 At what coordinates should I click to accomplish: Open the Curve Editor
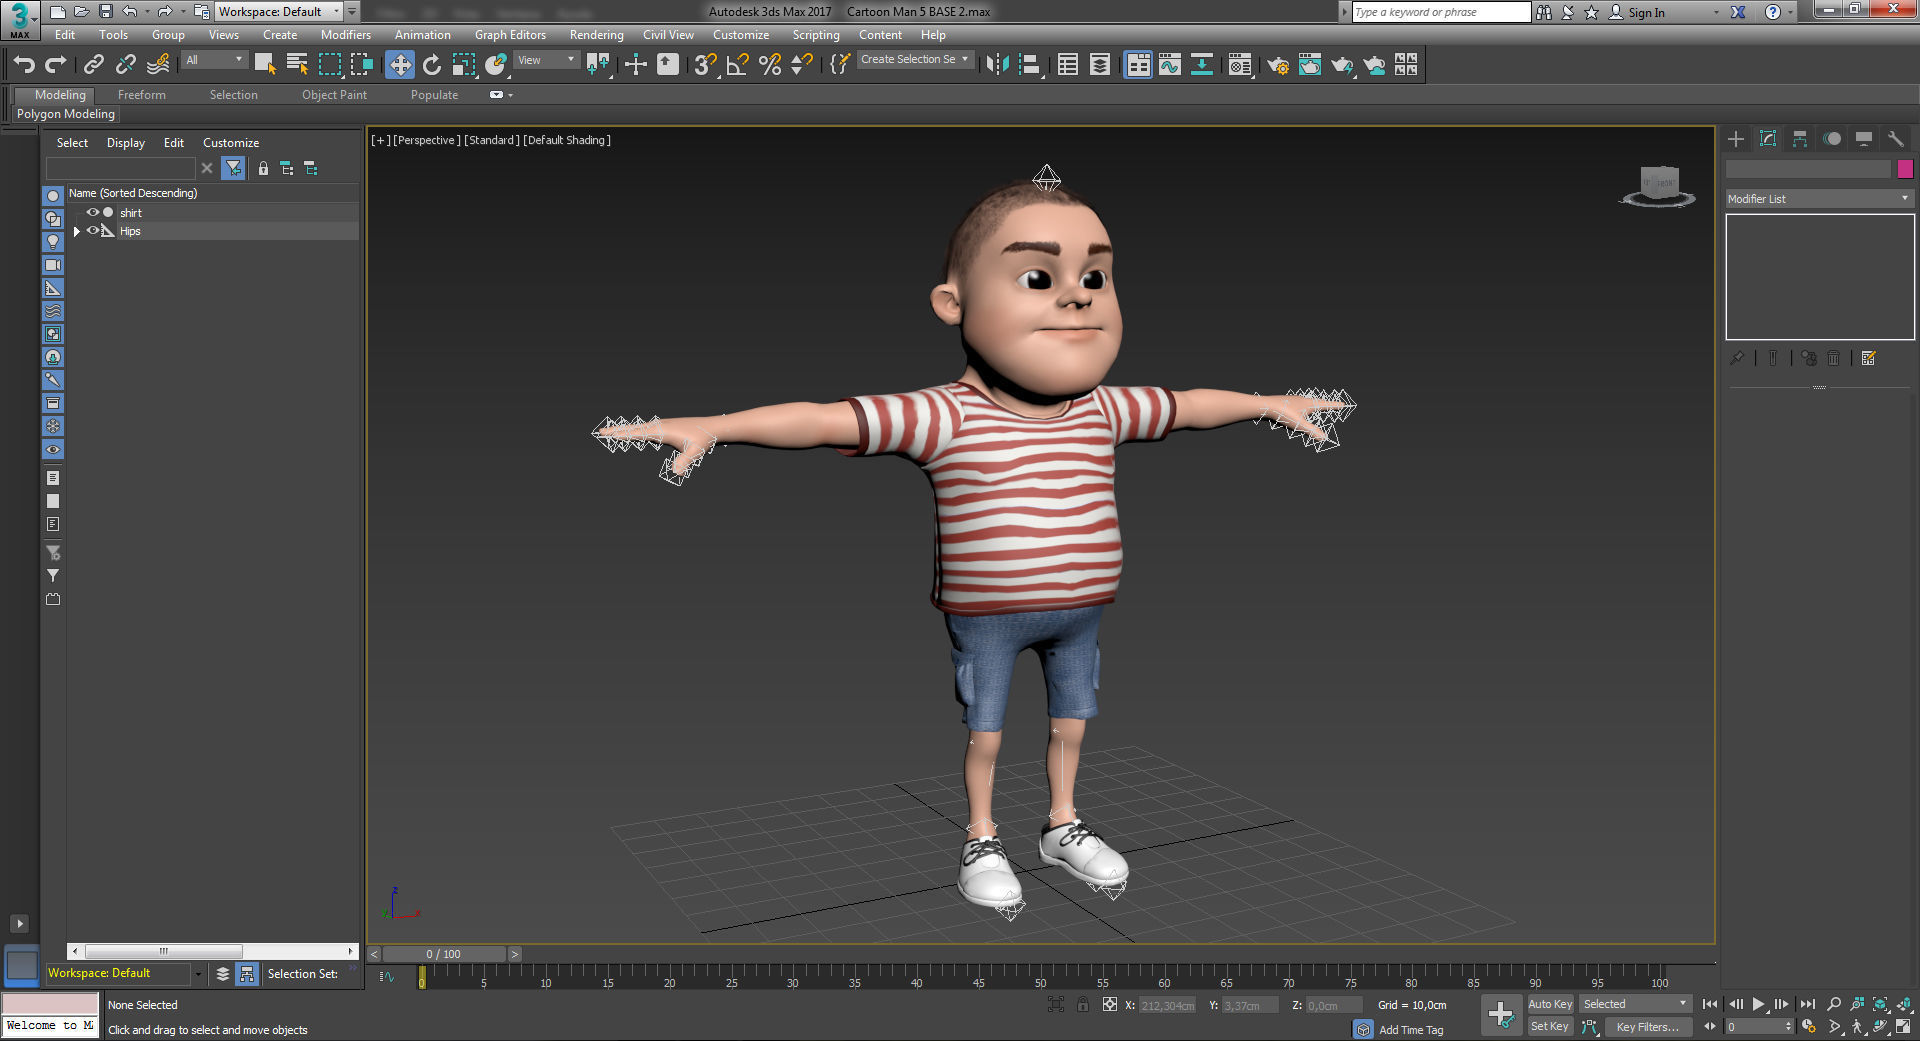coord(1170,65)
